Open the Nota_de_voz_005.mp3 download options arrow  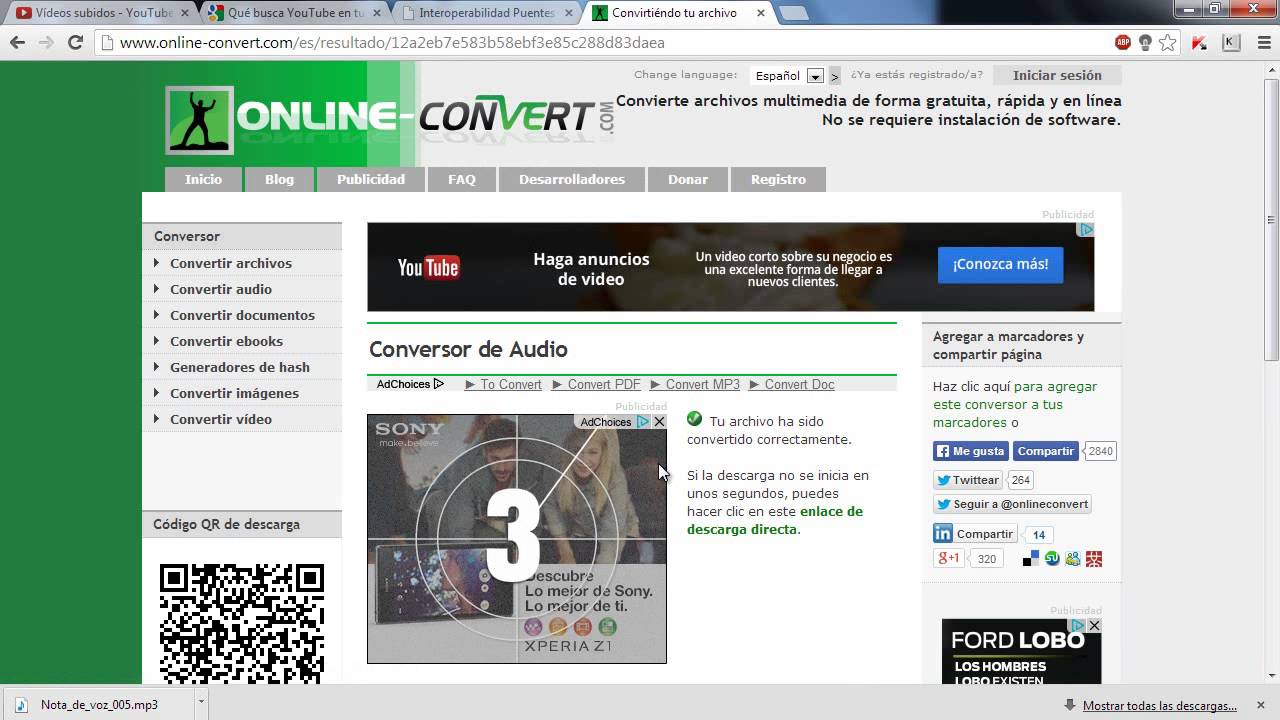pos(201,702)
